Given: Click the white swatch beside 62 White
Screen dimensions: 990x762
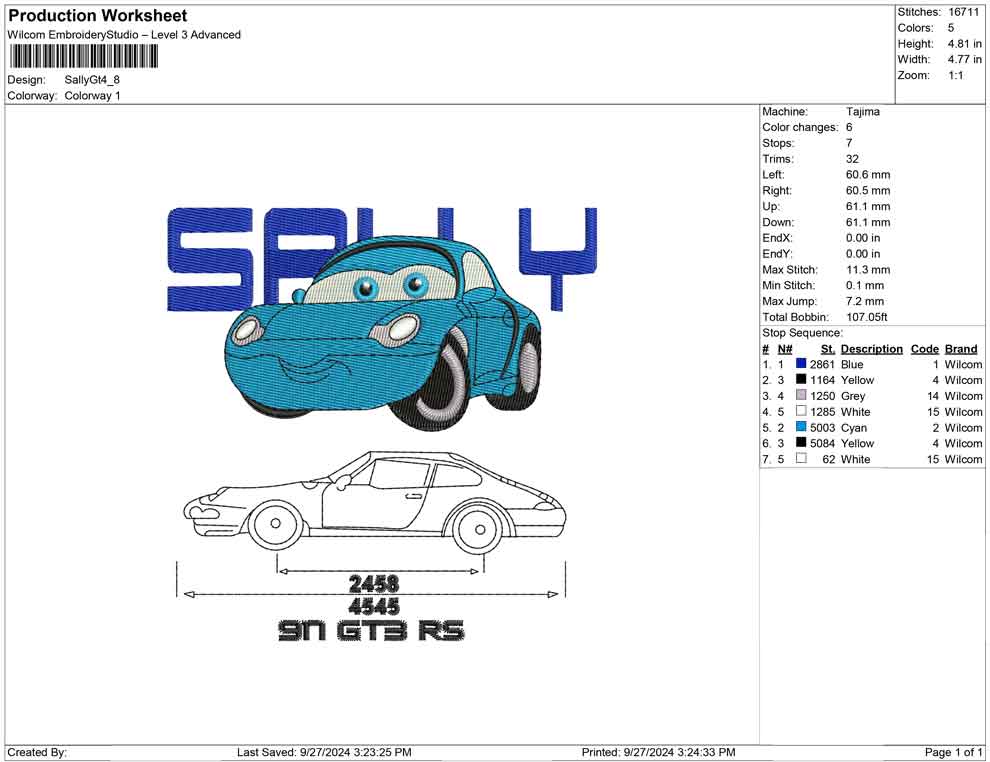Looking at the screenshot, I should click(801, 458).
